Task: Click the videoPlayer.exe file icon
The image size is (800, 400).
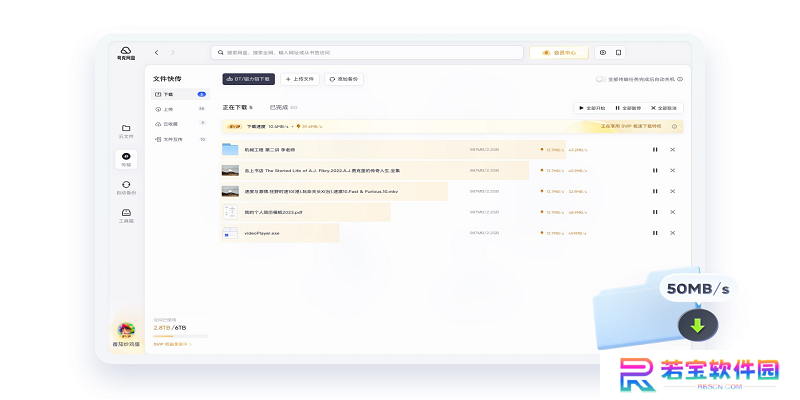Action: tap(230, 233)
